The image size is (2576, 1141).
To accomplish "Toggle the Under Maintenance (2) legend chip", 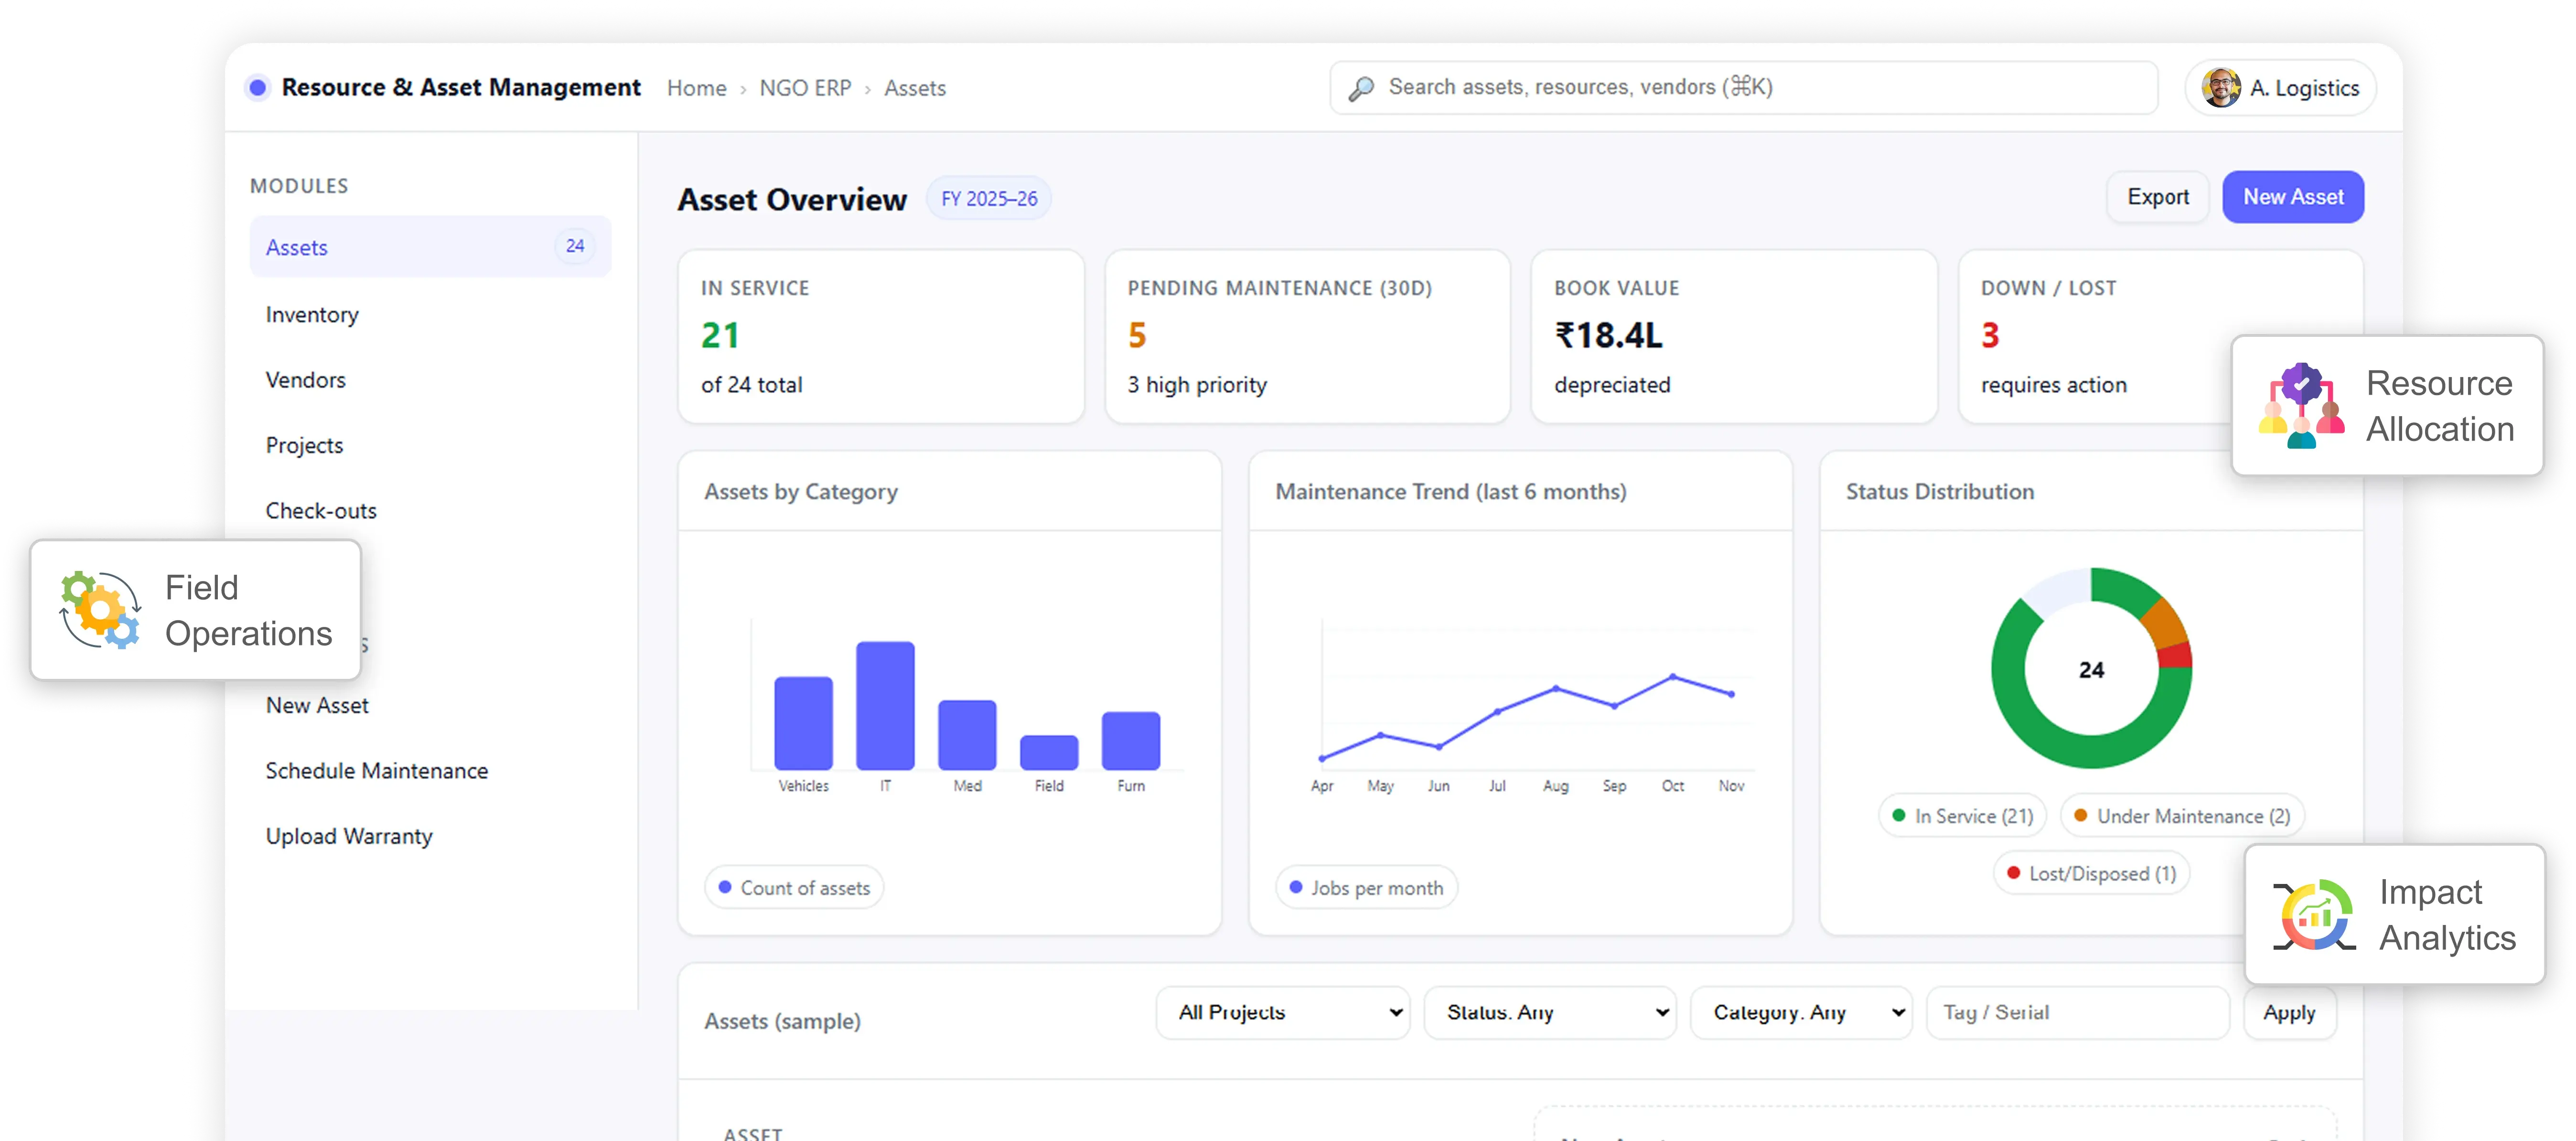I will (2181, 815).
